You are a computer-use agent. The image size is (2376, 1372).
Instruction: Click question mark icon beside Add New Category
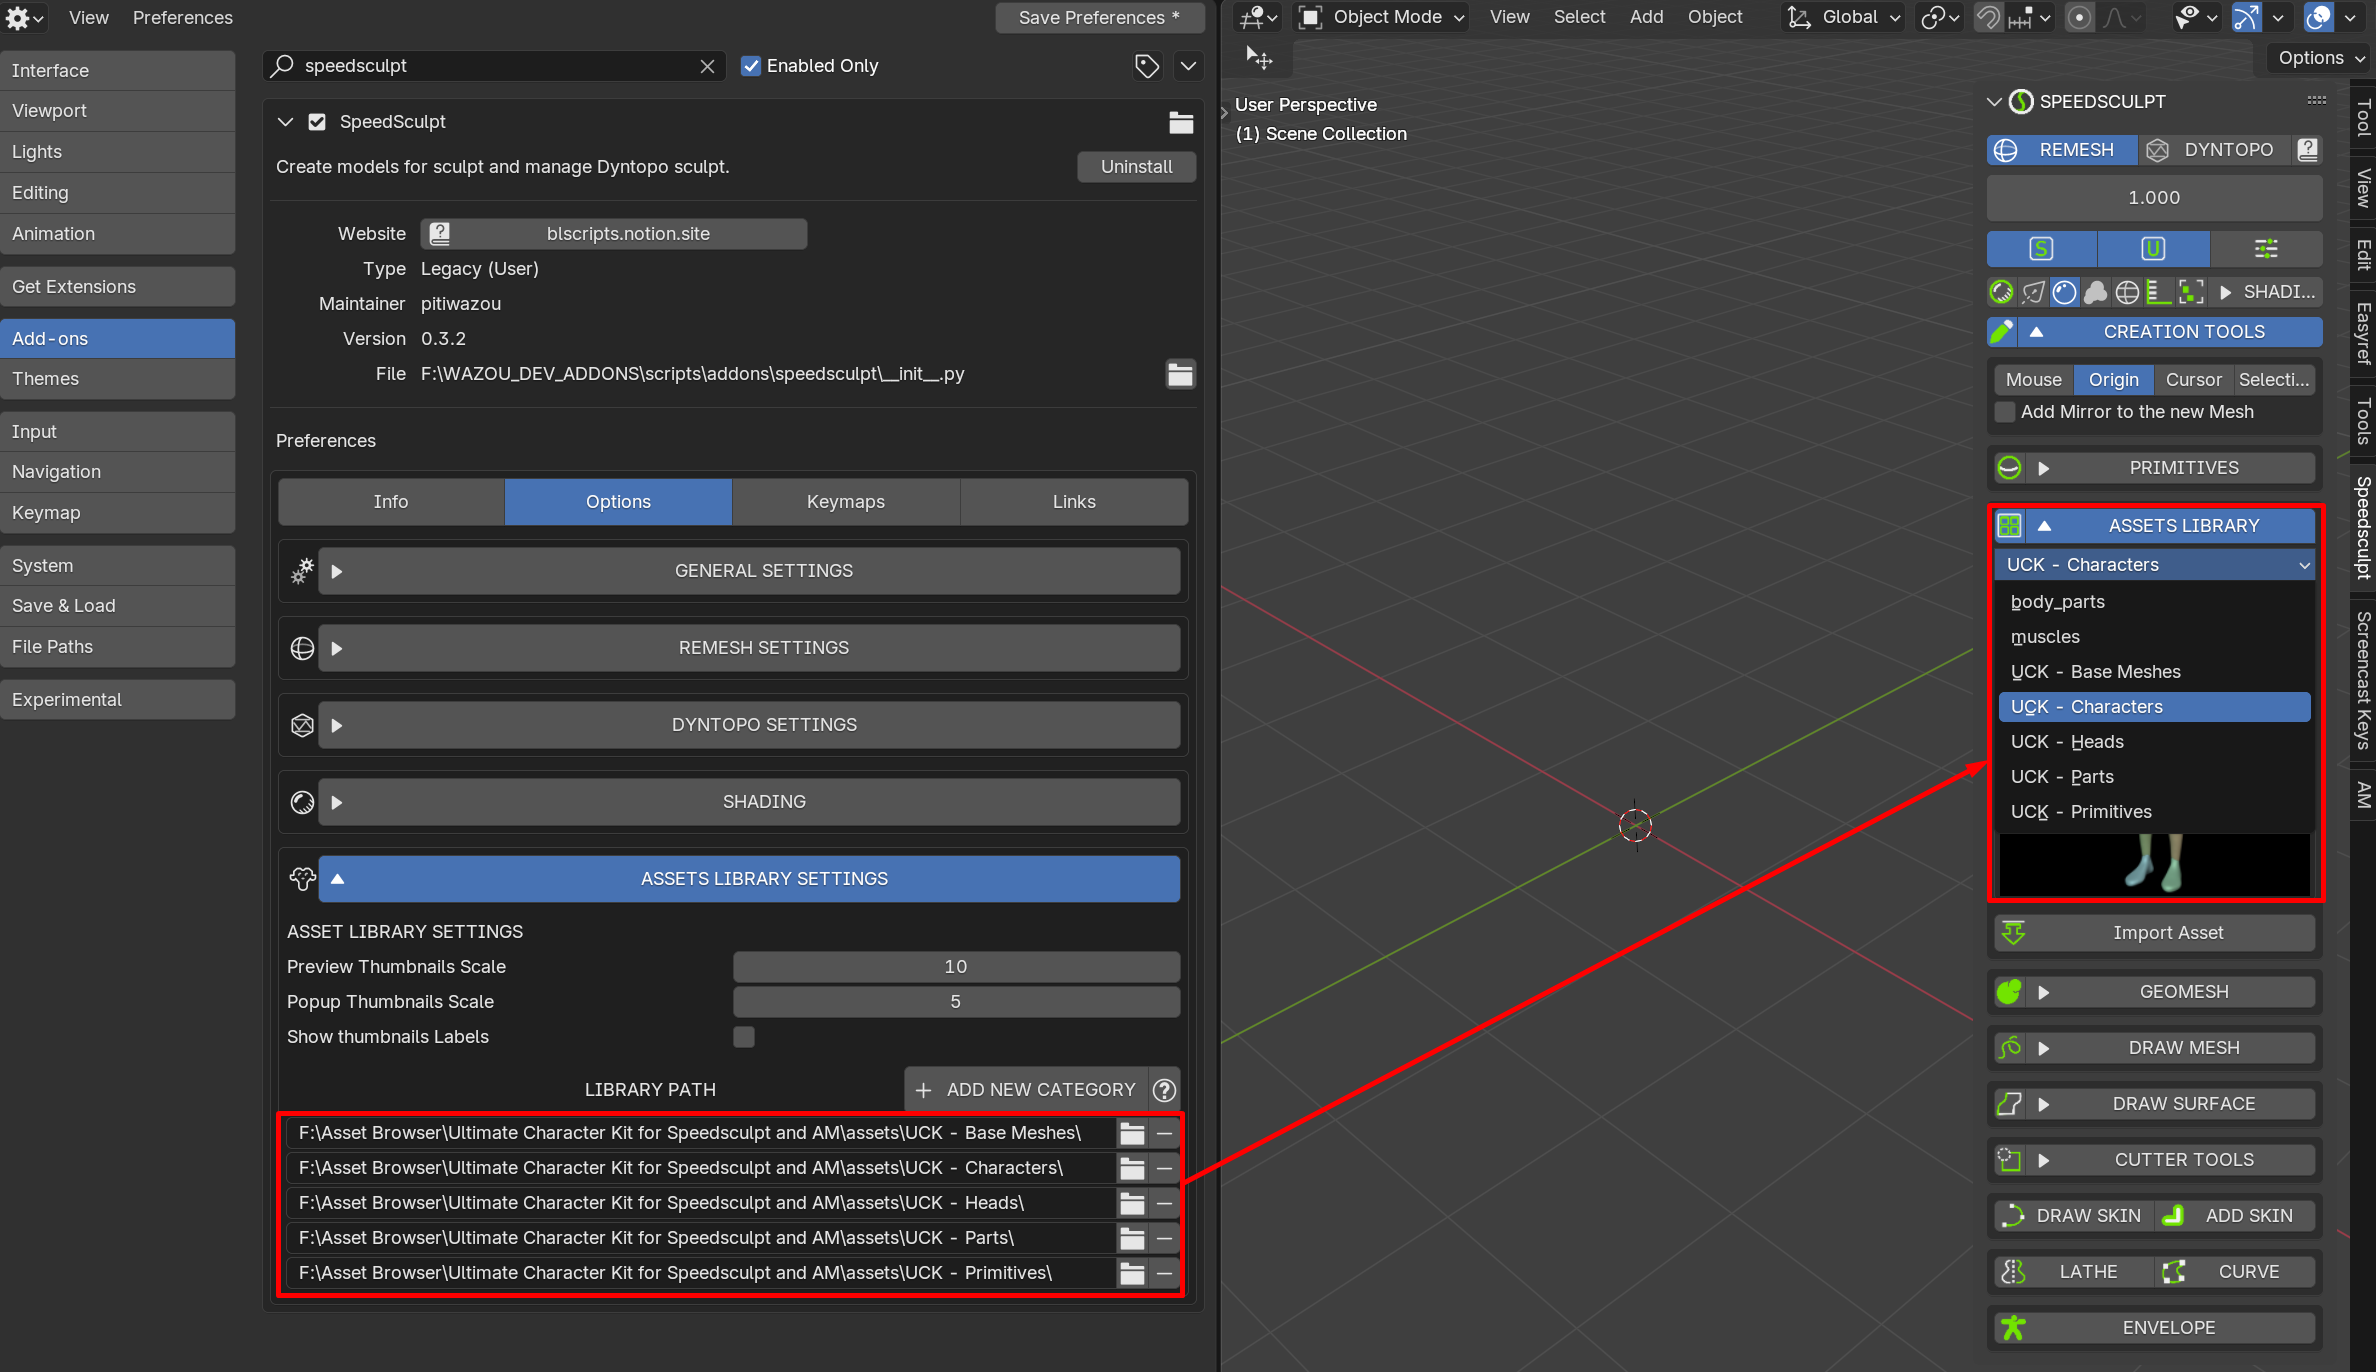pyautogui.click(x=1164, y=1090)
